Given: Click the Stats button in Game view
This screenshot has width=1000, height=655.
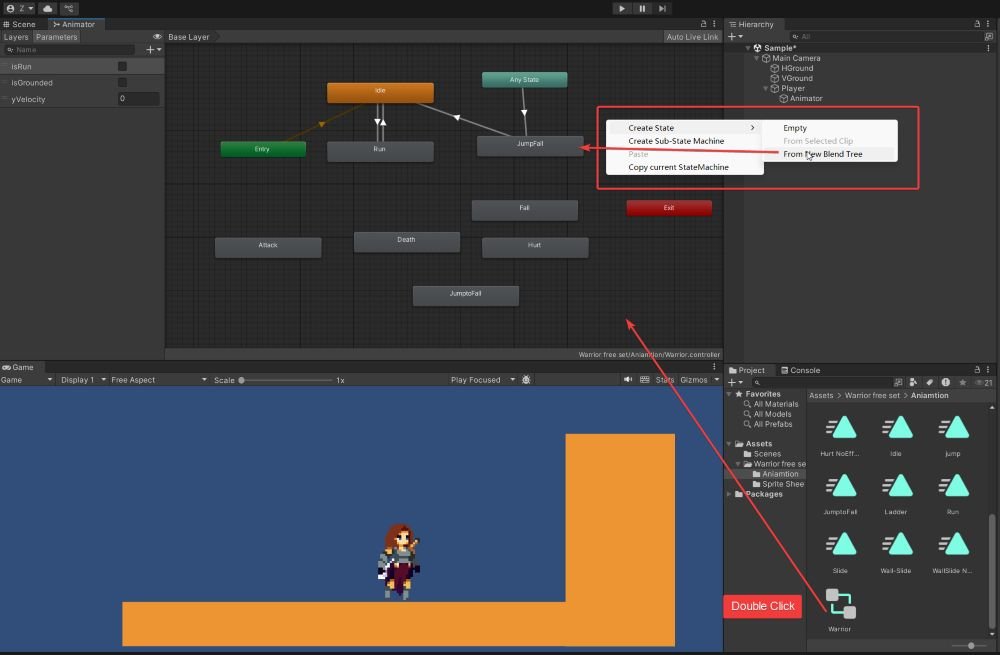Looking at the screenshot, I should pos(665,379).
